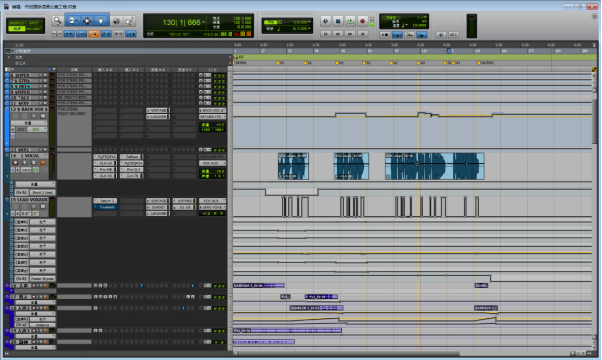This screenshot has width=602, height=360.
Task: Click the Play transport button
Action: (x=350, y=21)
